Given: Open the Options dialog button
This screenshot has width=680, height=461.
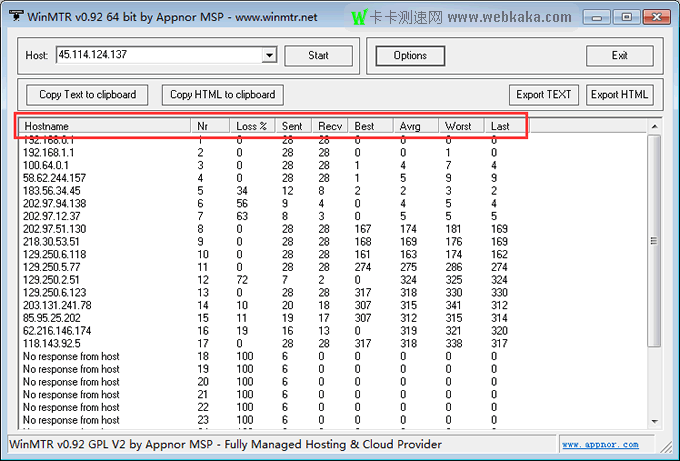Looking at the screenshot, I should [x=410, y=56].
